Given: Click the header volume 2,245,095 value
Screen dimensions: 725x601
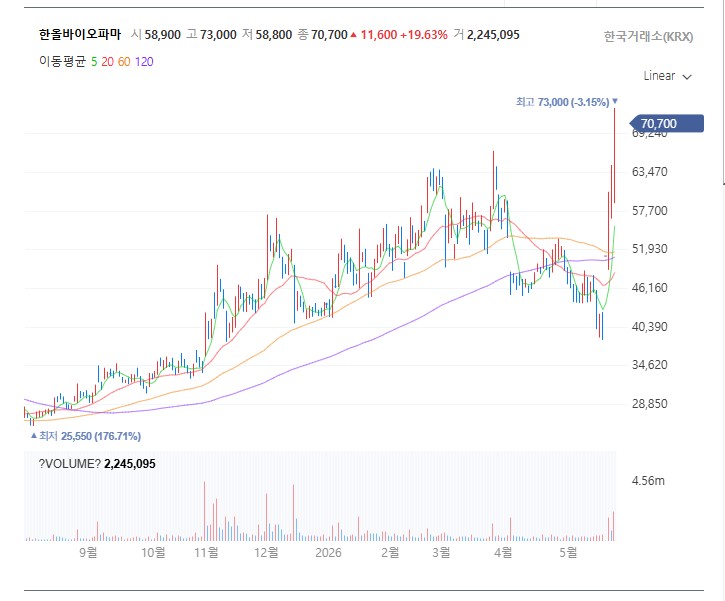Looking at the screenshot, I should pos(493,35).
